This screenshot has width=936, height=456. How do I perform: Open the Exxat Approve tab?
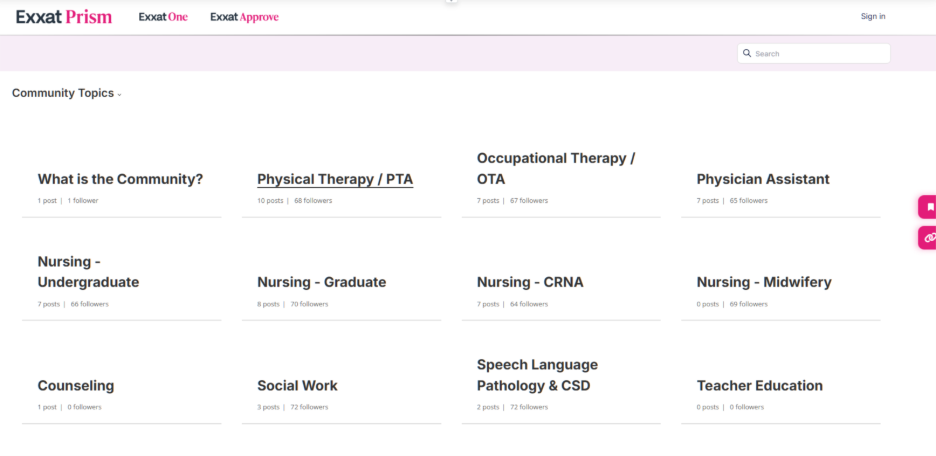[244, 17]
